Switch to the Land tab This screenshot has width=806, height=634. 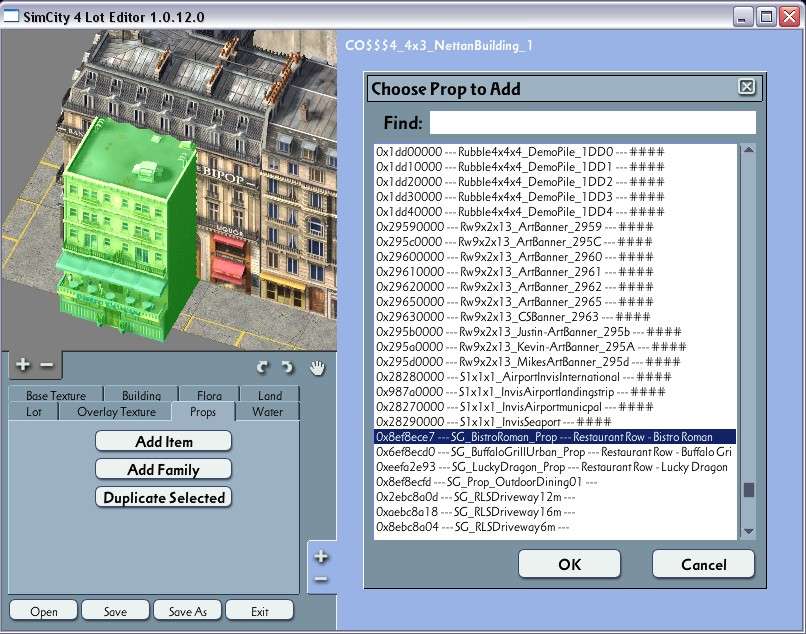270,395
